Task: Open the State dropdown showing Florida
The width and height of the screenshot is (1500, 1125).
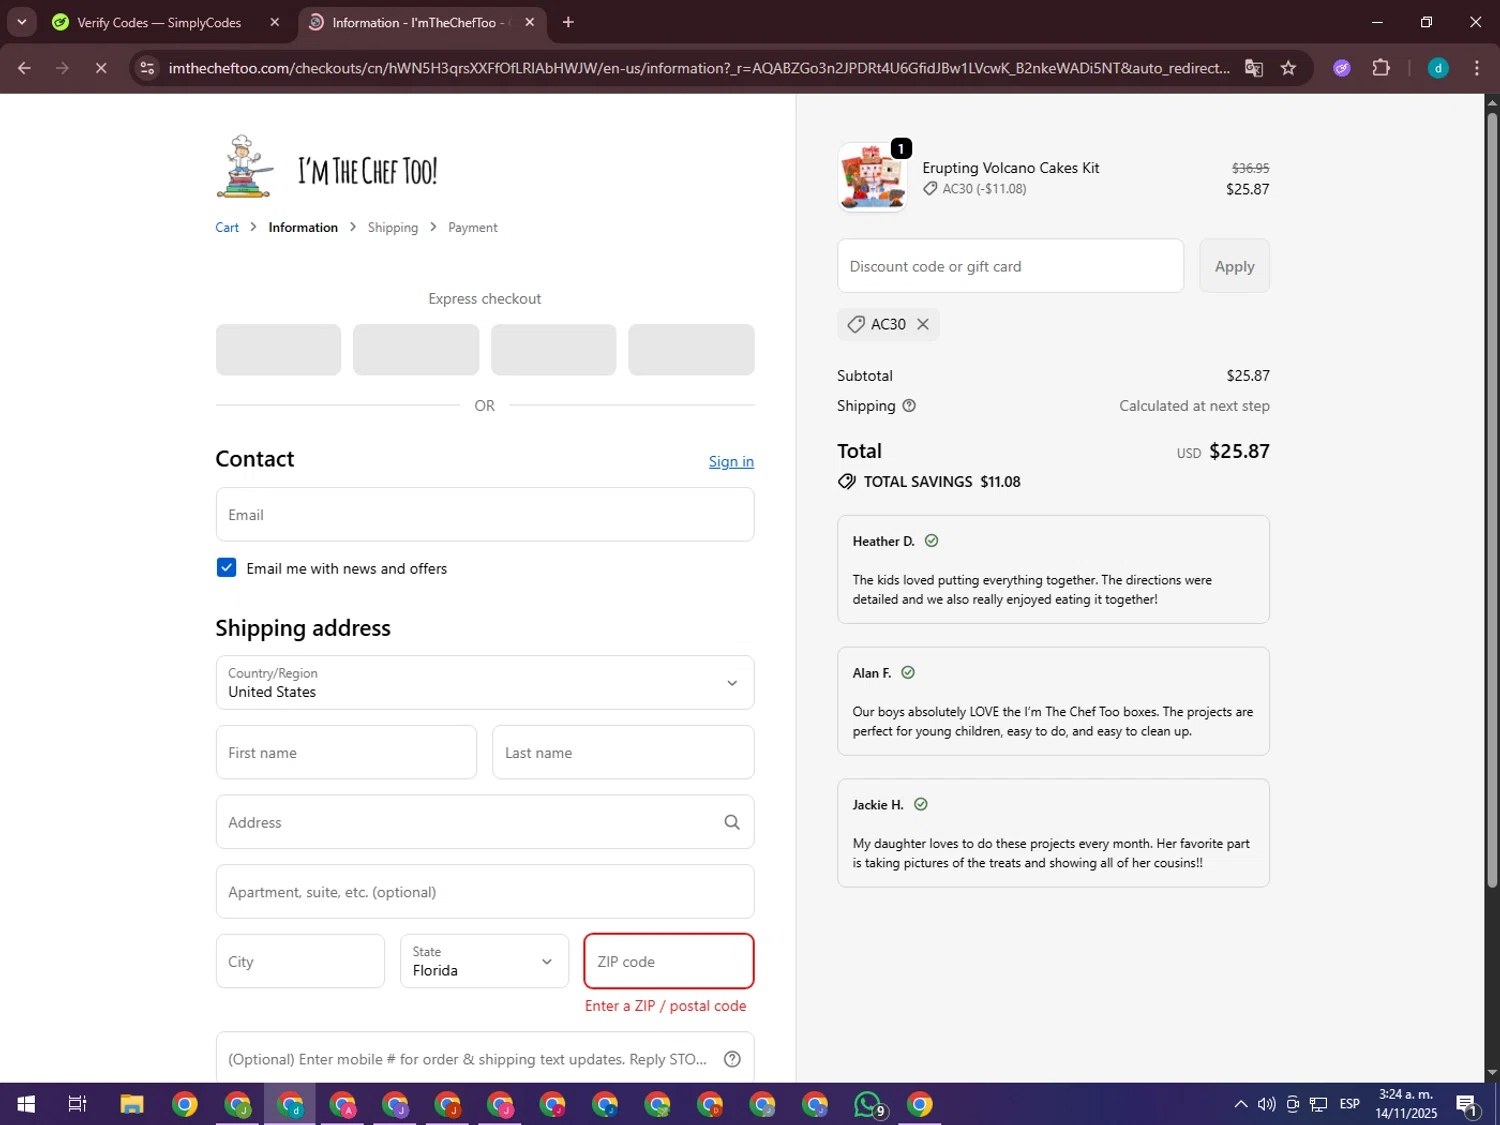Action: click(485, 961)
